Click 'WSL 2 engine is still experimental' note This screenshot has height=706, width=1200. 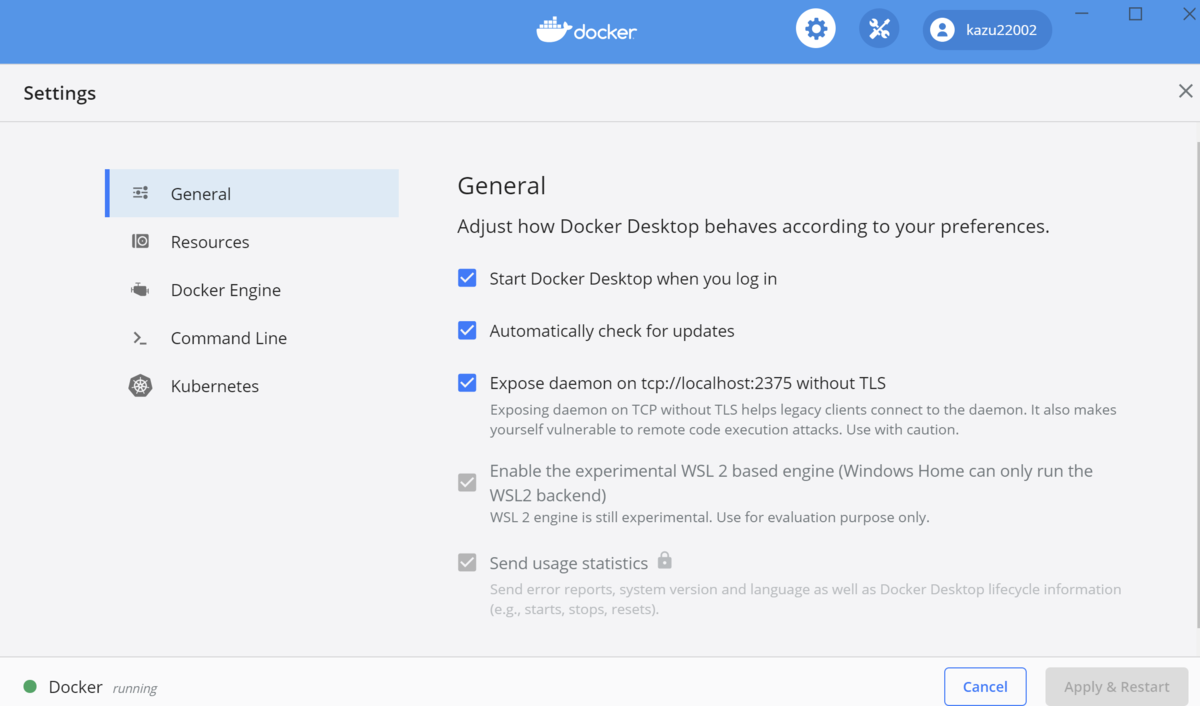click(709, 517)
